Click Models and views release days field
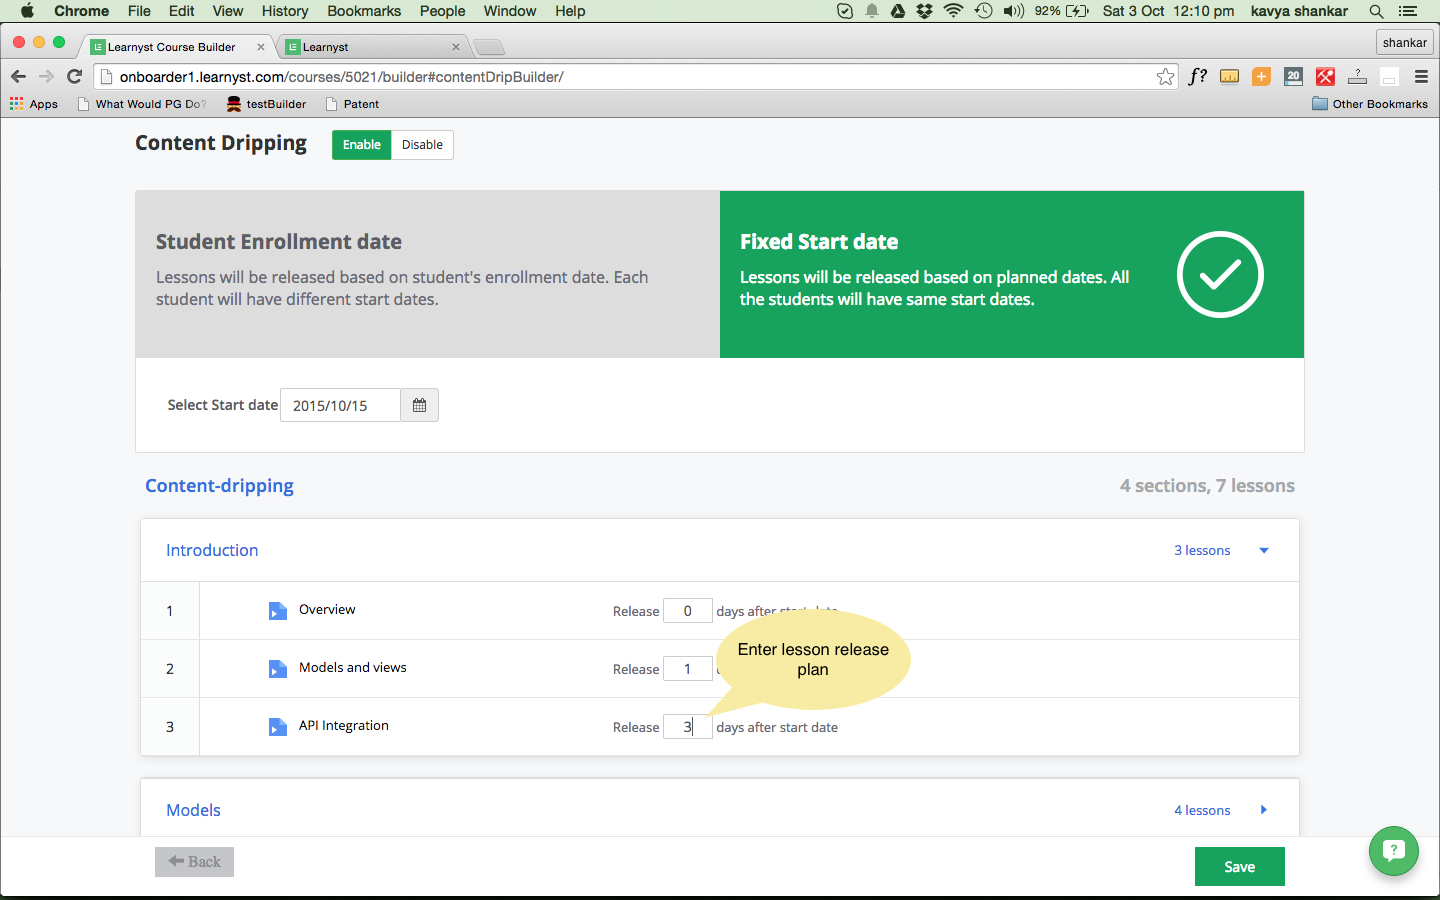Viewport: 1440px width, 900px height. (688, 669)
